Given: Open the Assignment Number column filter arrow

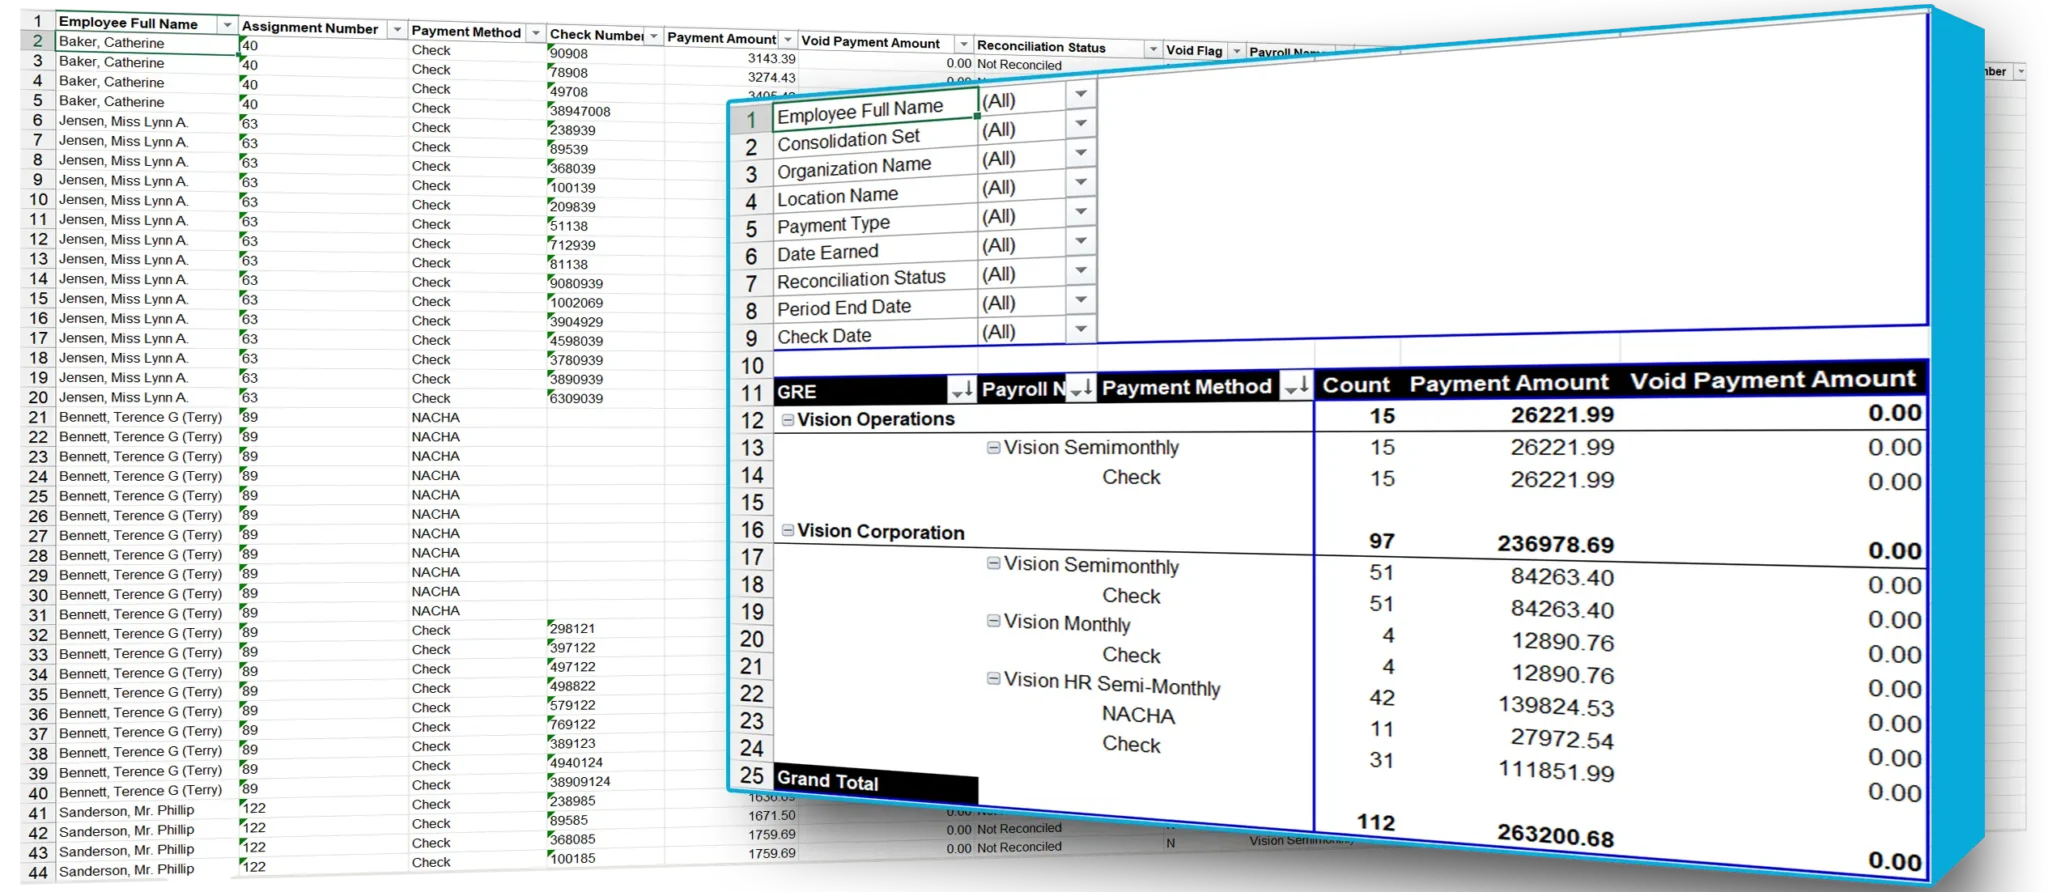Looking at the screenshot, I should pyautogui.click(x=397, y=29).
